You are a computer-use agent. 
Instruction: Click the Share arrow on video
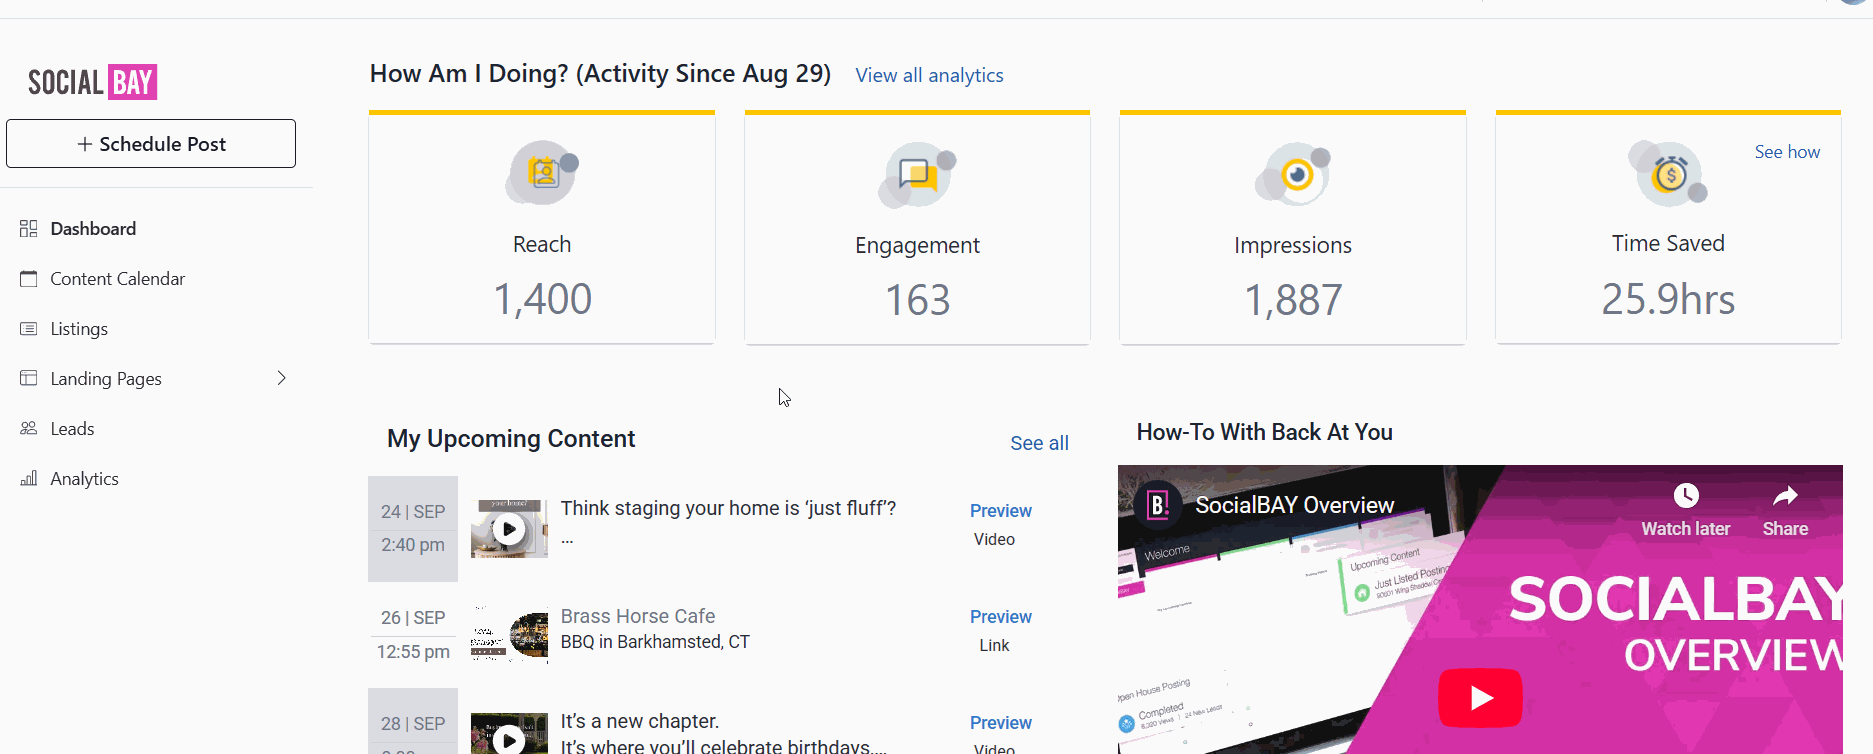pyautogui.click(x=1785, y=496)
